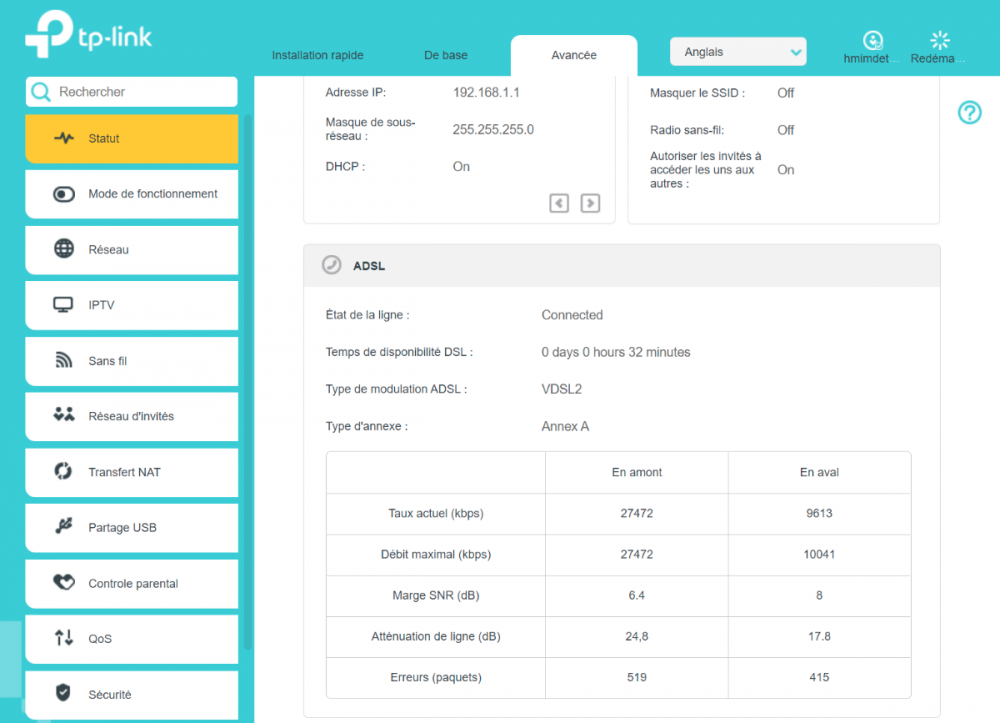Click the help question mark icon
Image resolution: width=1000 pixels, height=723 pixels.
pyautogui.click(x=969, y=112)
